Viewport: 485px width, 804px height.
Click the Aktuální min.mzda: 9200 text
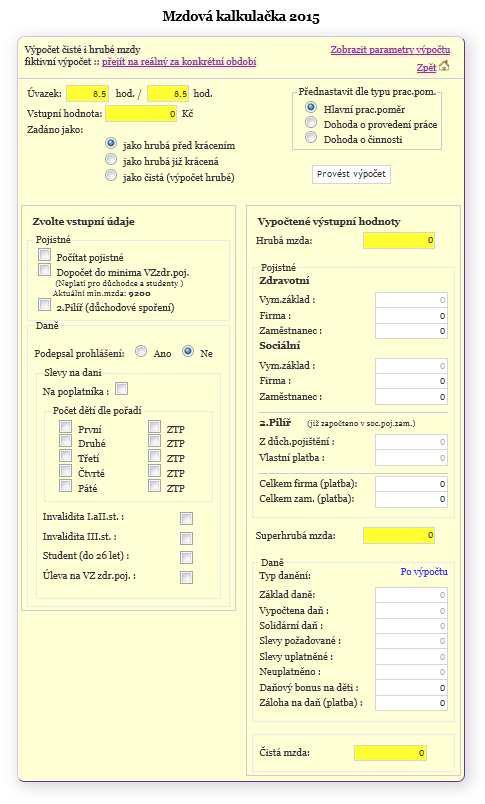coord(102,293)
